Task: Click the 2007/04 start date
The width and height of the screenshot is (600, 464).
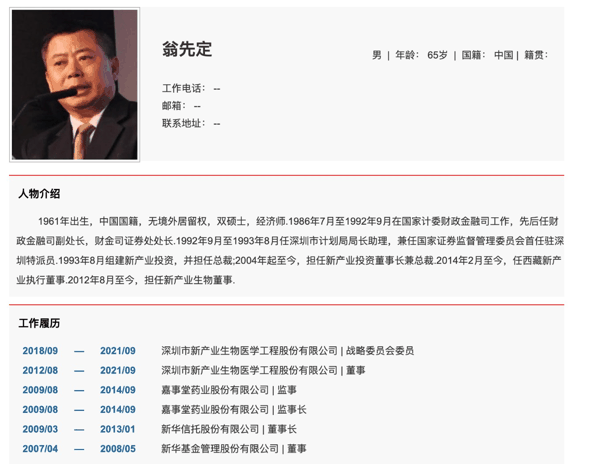Action: [40, 448]
